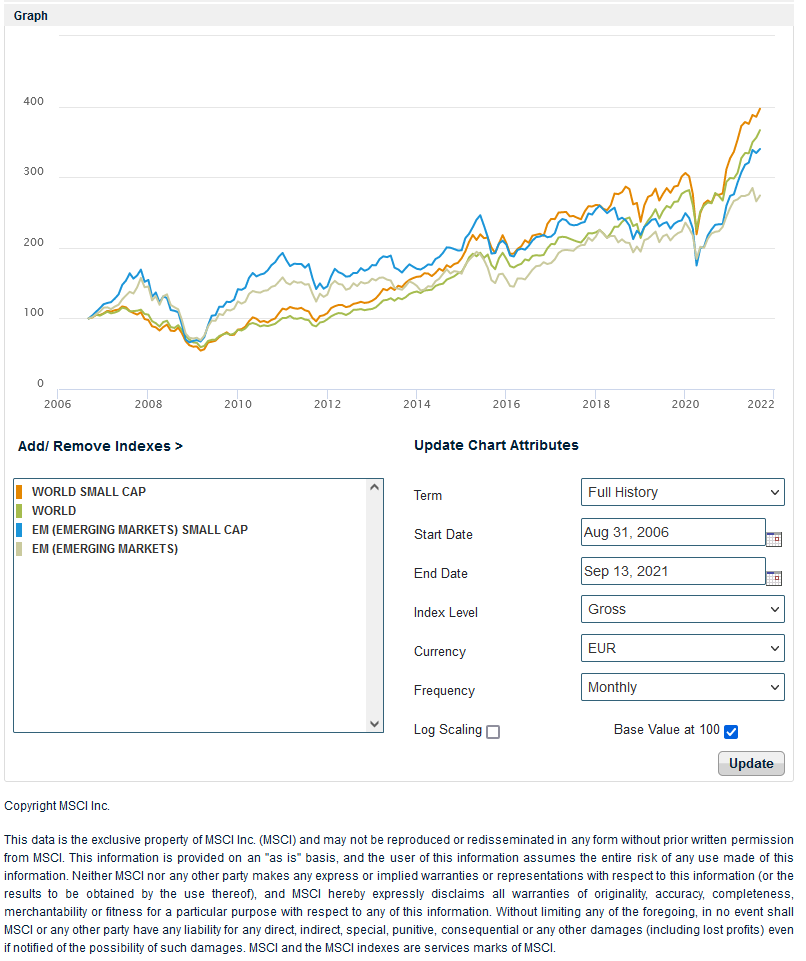Enable the Log Scaling checkbox
The image size is (806, 961).
pyautogui.click(x=493, y=732)
